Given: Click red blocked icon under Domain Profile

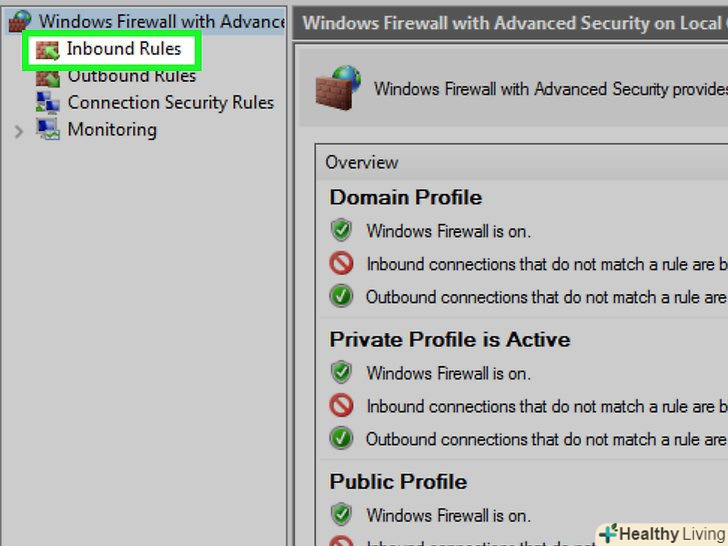Looking at the screenshot, I should pyautogui.click(x=342, y=264).
